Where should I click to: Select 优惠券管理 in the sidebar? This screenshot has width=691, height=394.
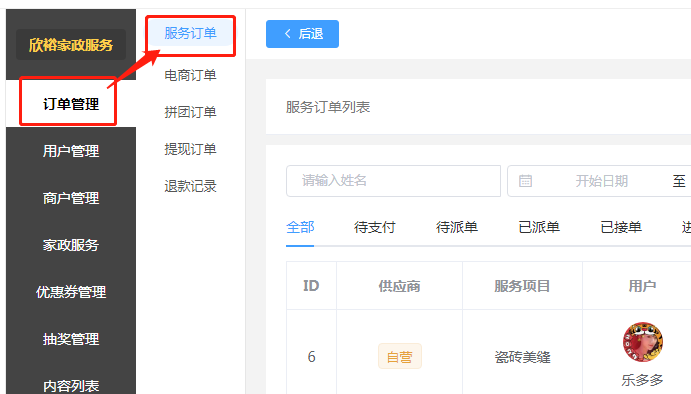coord(71,292)
